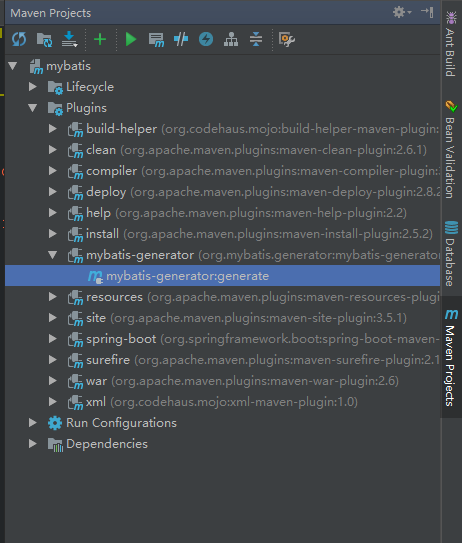Open Maven Projects panel gear menu
This screenshot has width=462, height=543.
pos(402,12)
